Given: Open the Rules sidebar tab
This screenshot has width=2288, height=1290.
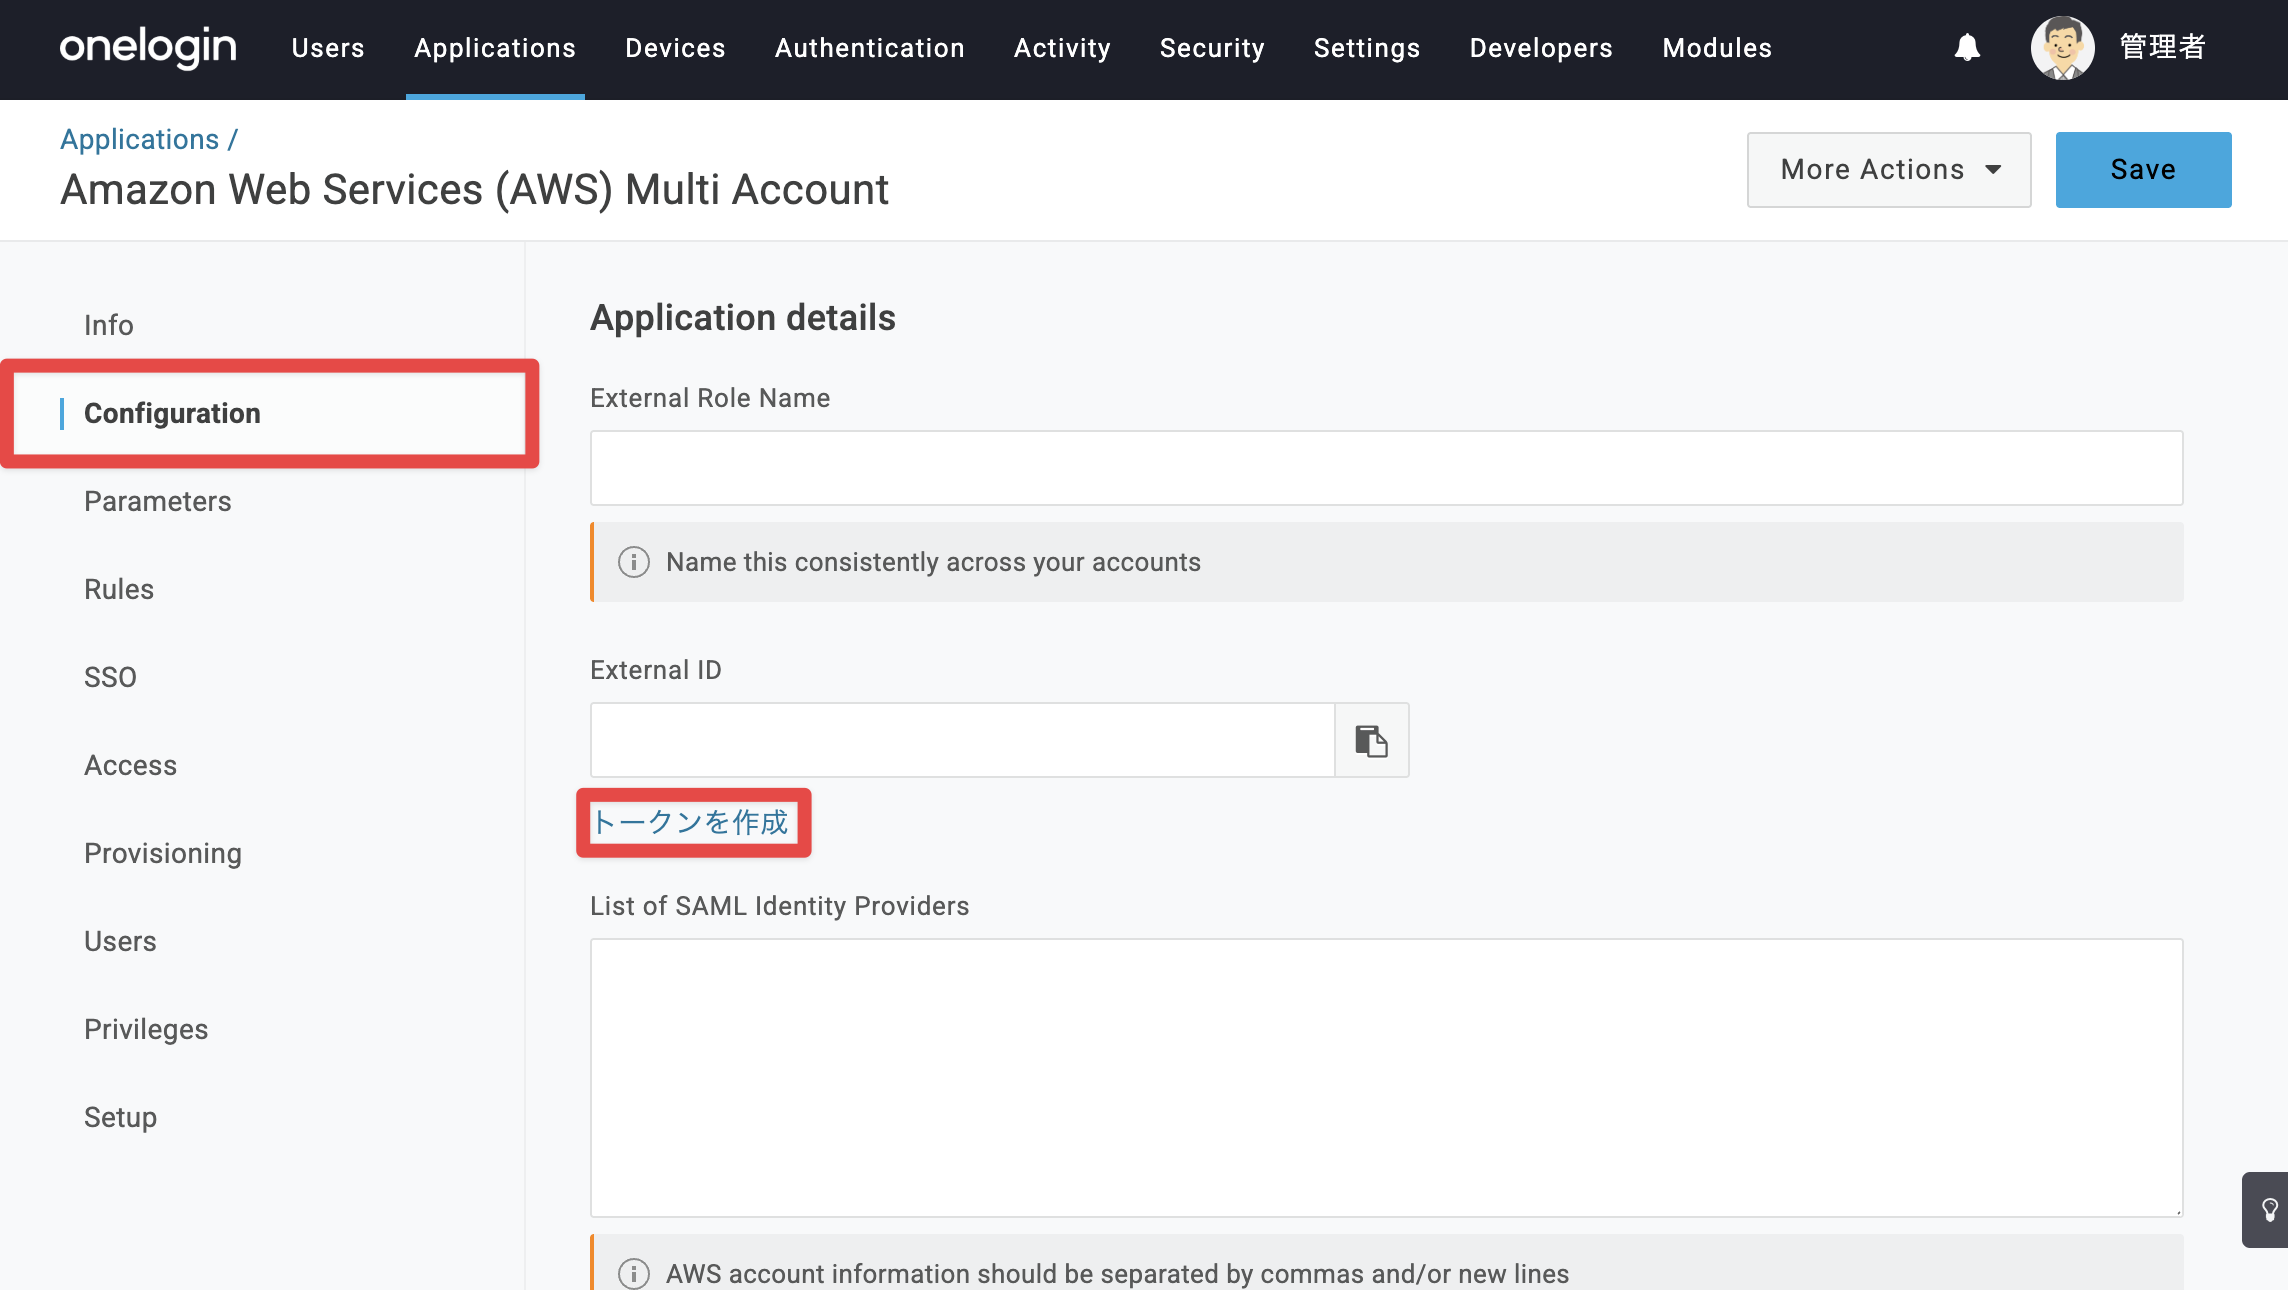Looking at the screenshot, I should point(119,589).
